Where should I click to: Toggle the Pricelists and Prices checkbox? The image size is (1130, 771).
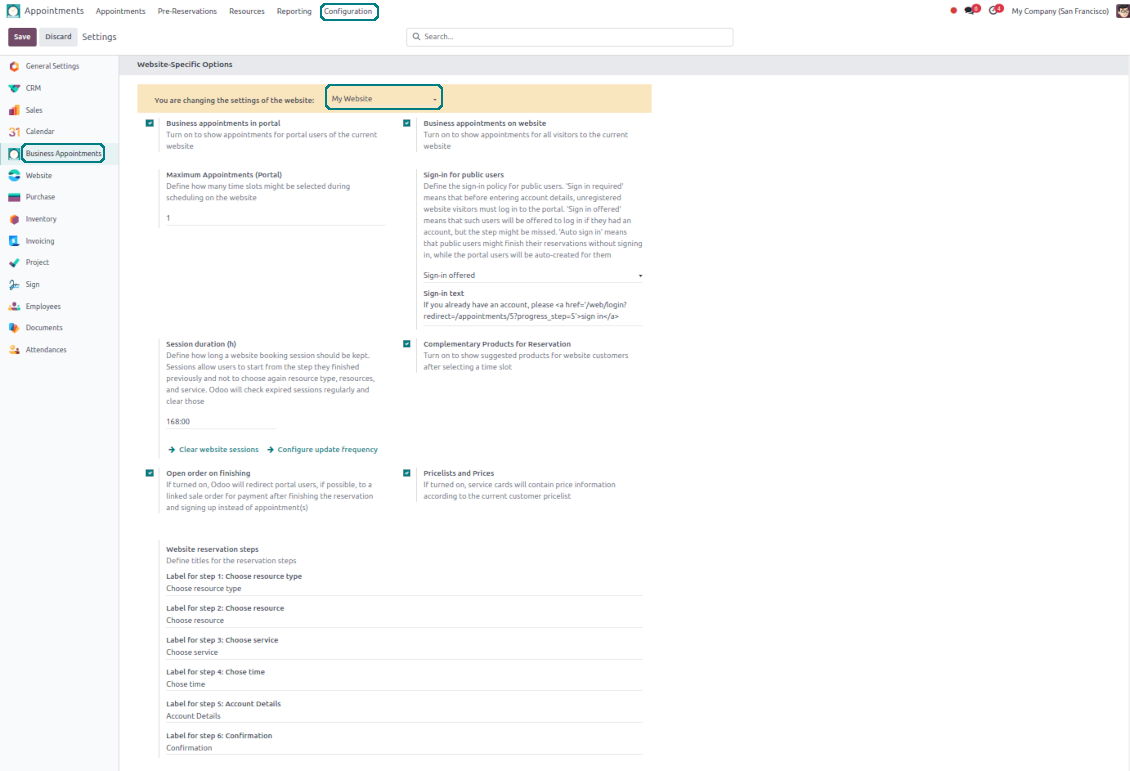(407, 473)
